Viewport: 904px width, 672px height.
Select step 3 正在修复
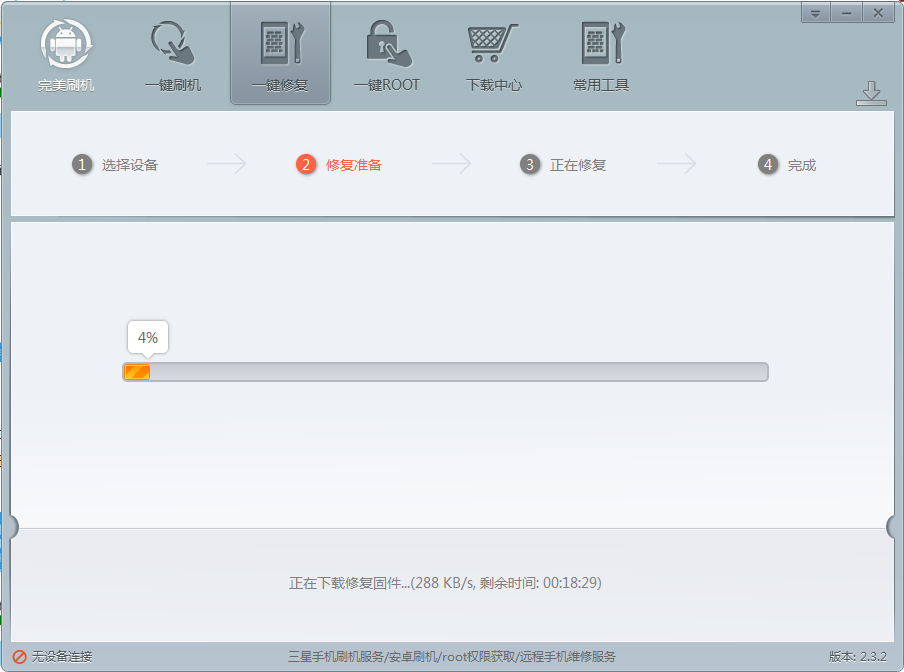click(563, 165)
